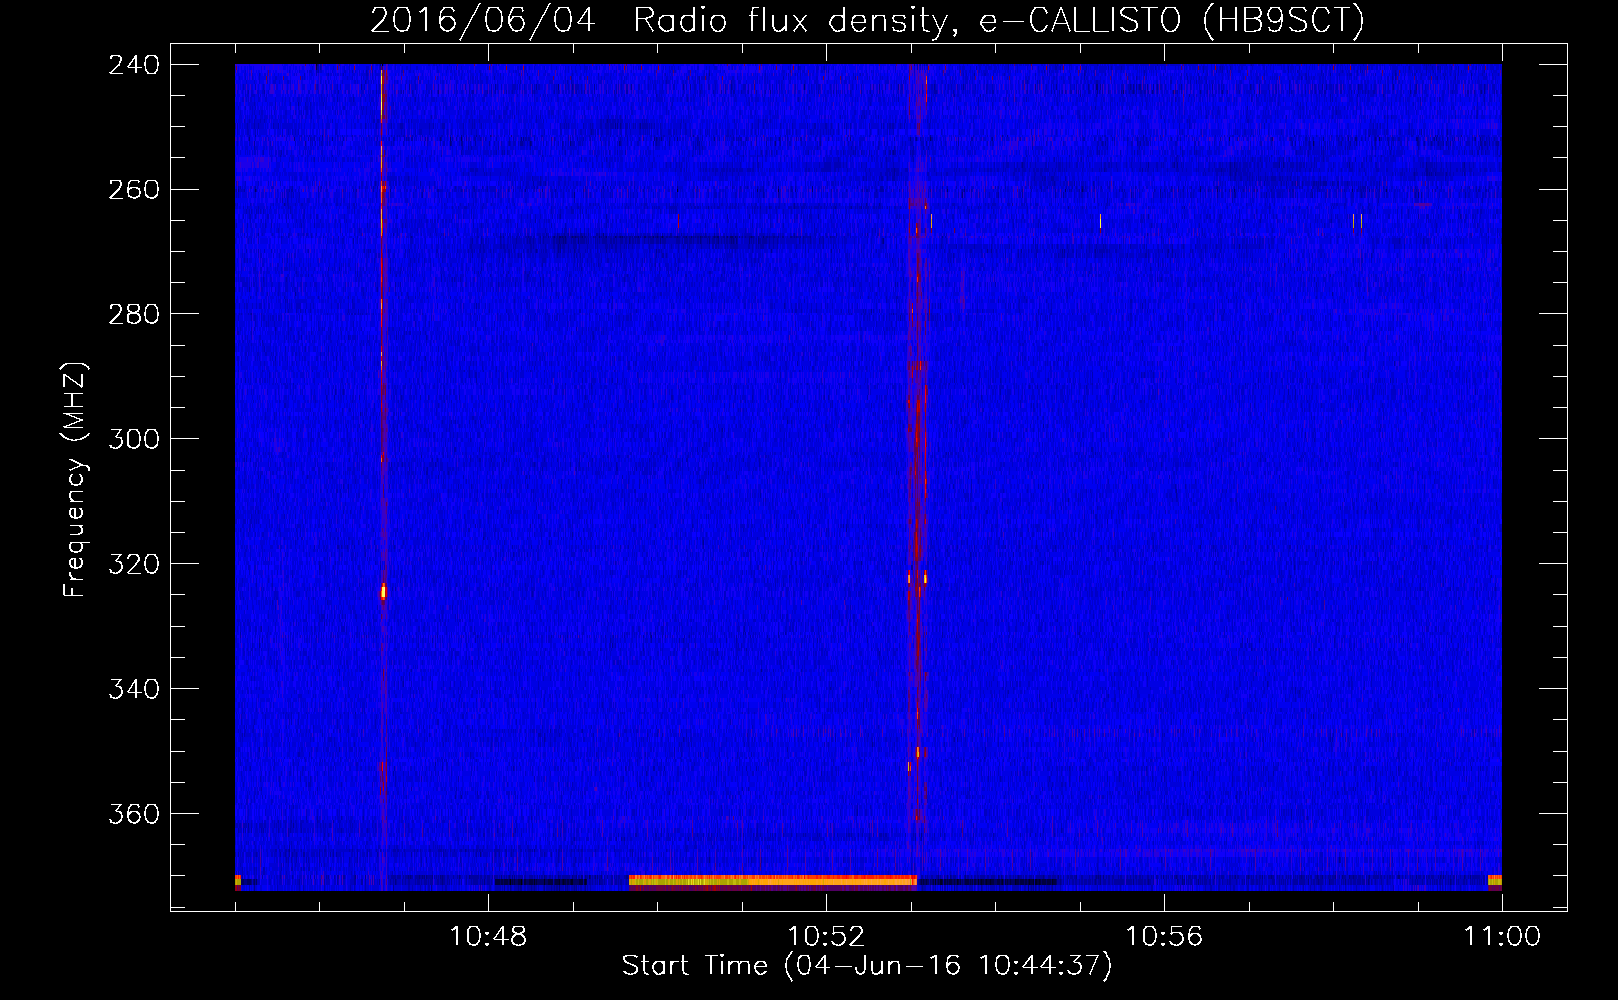Click the 260 frequency tick label
The image size is (1618, 1000).
(134, 190)
